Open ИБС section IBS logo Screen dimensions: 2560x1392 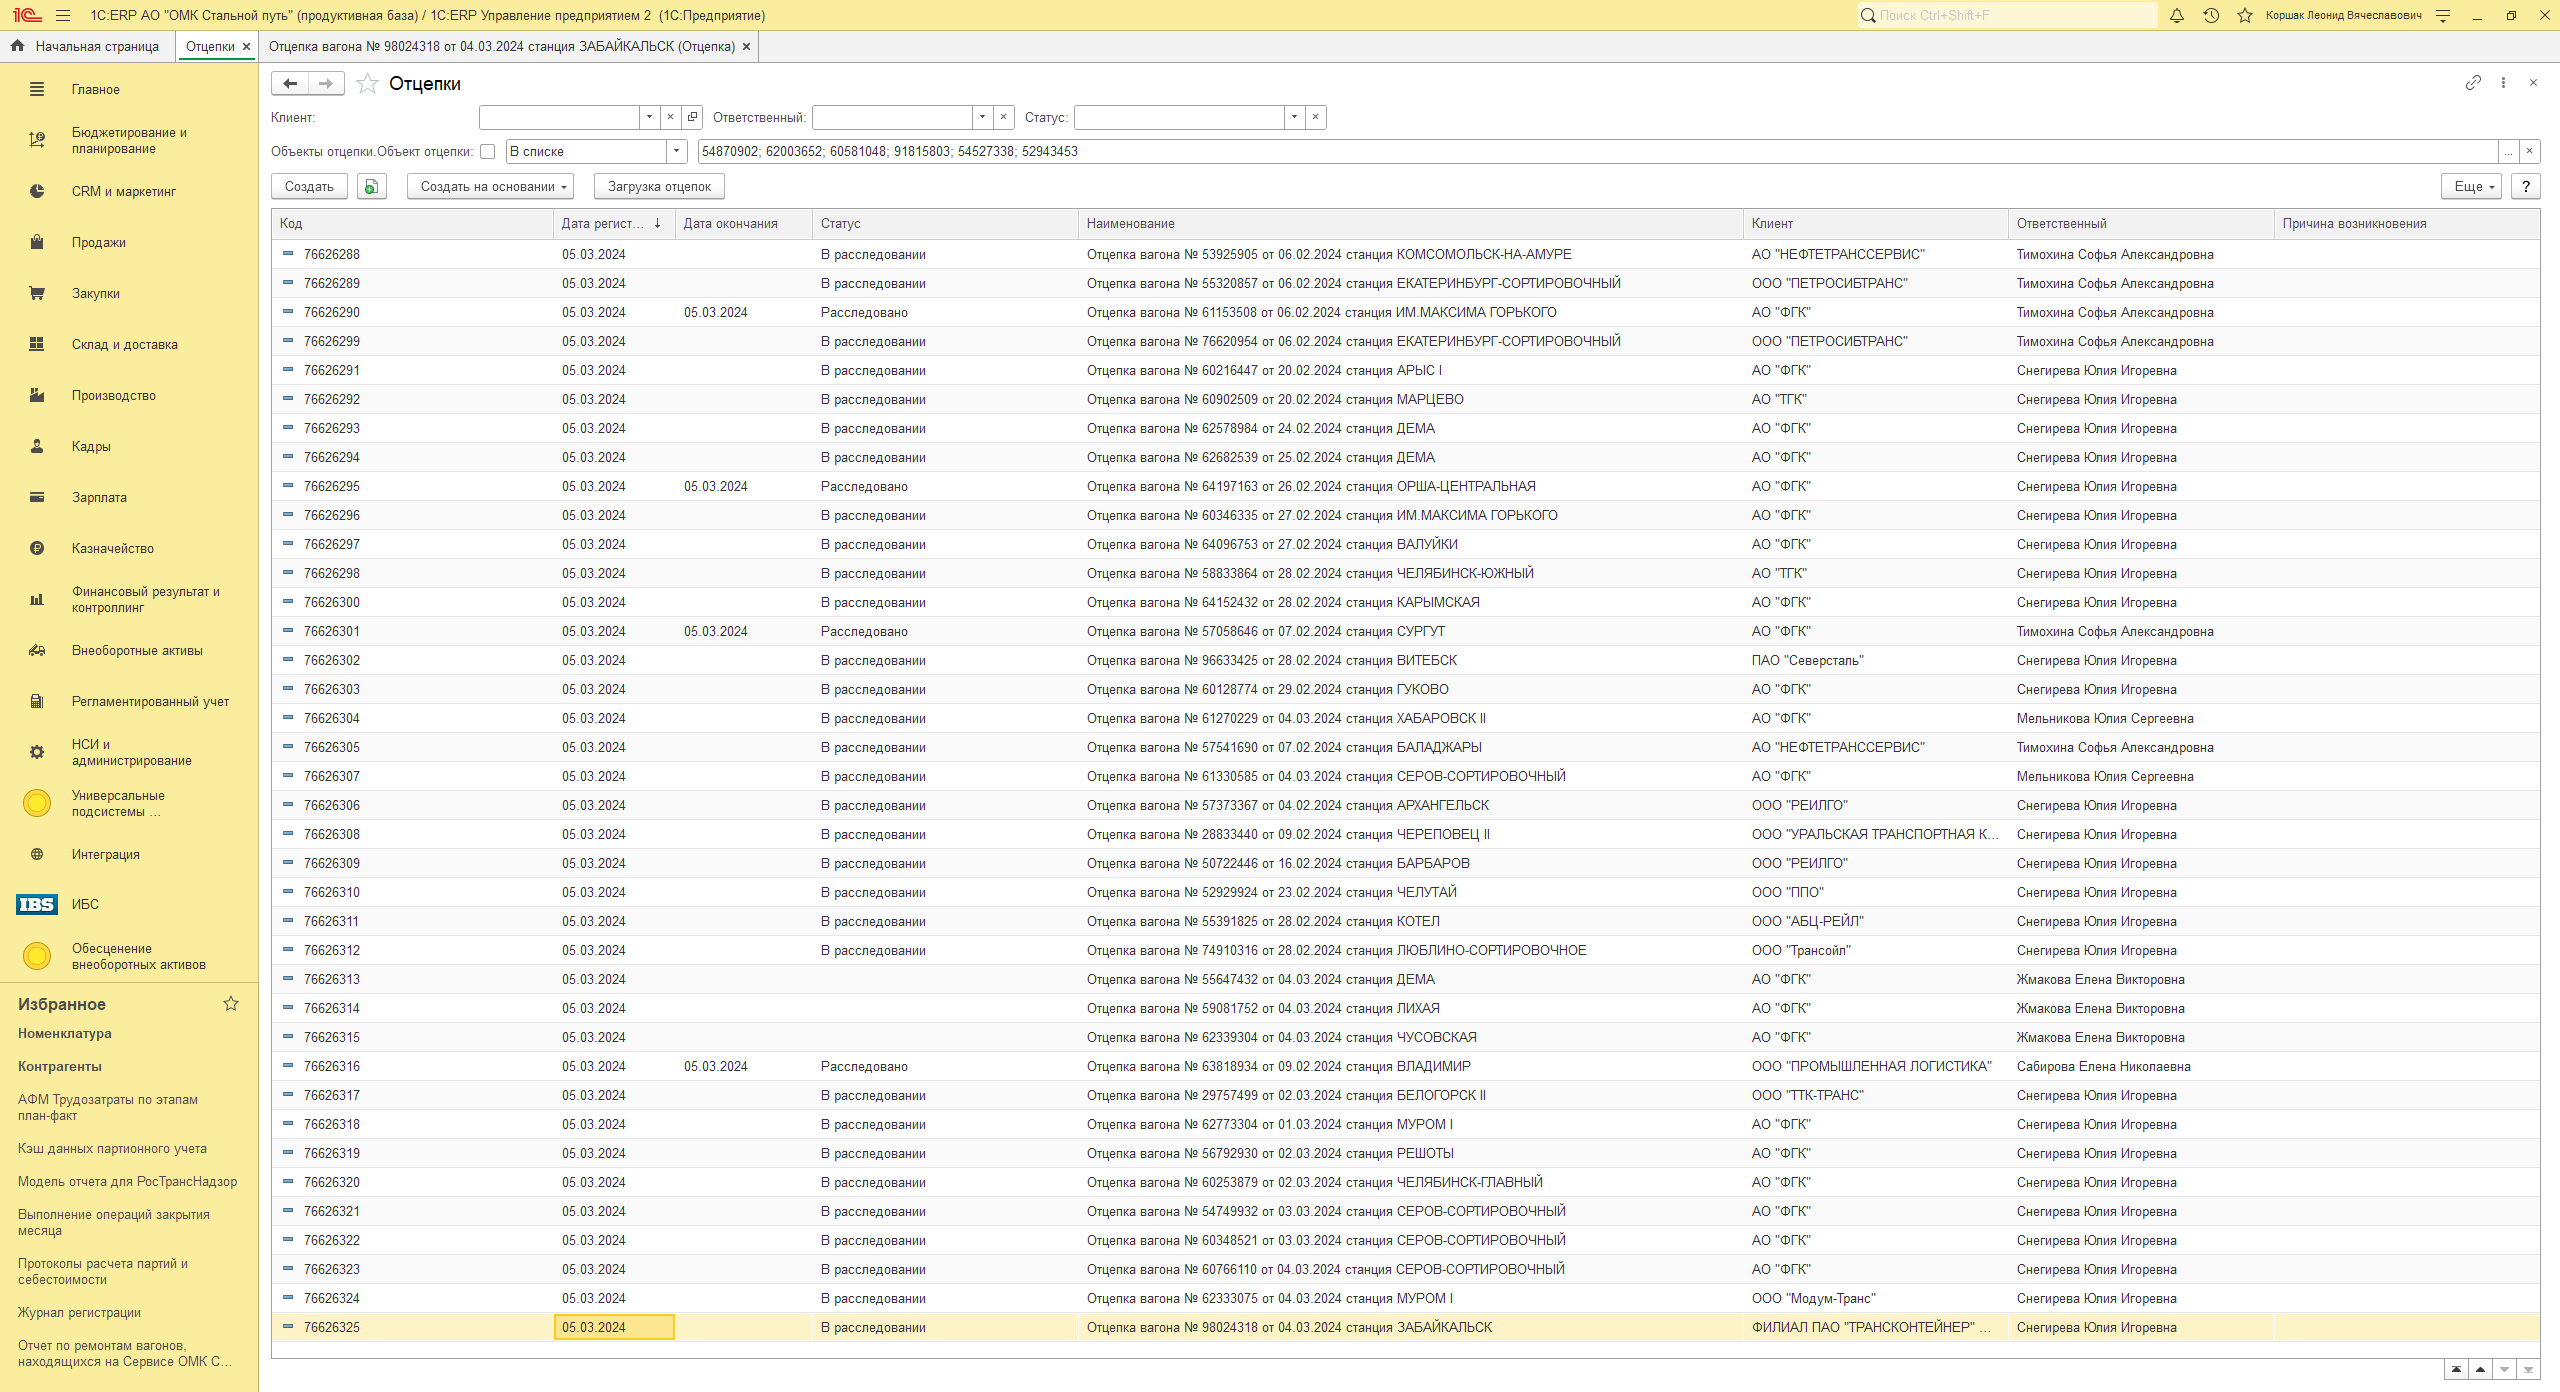37,904
